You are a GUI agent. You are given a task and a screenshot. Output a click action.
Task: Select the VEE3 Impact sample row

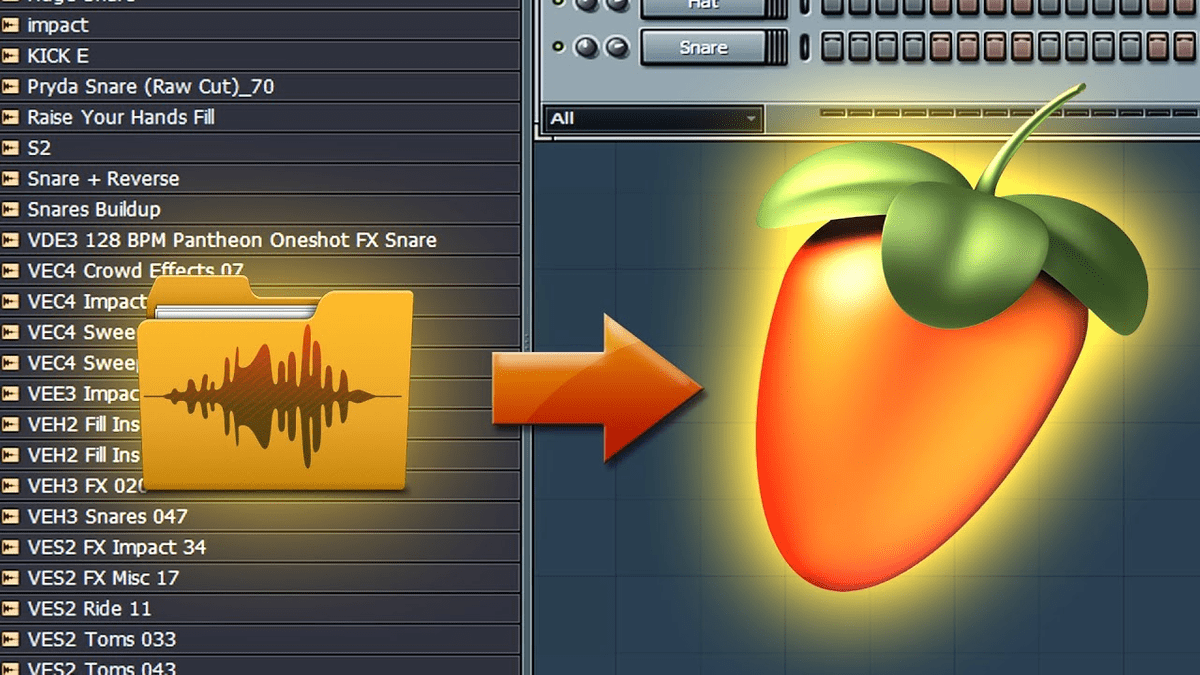click(260, 394)
